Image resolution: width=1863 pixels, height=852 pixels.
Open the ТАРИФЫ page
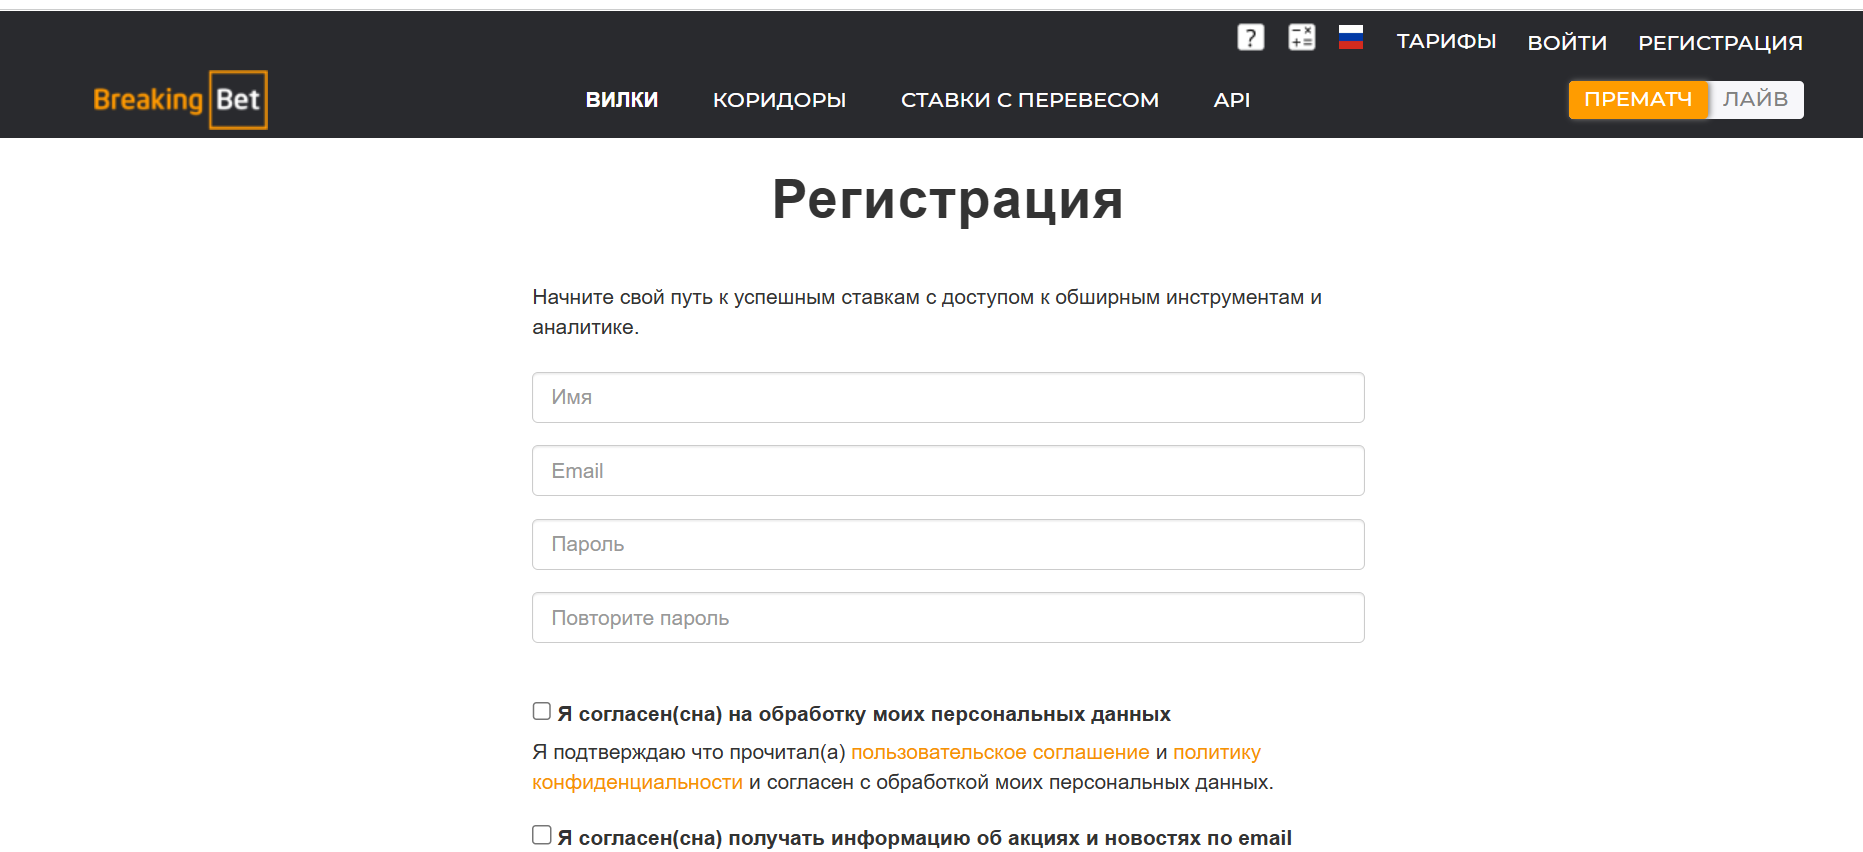pos(1446,42)
